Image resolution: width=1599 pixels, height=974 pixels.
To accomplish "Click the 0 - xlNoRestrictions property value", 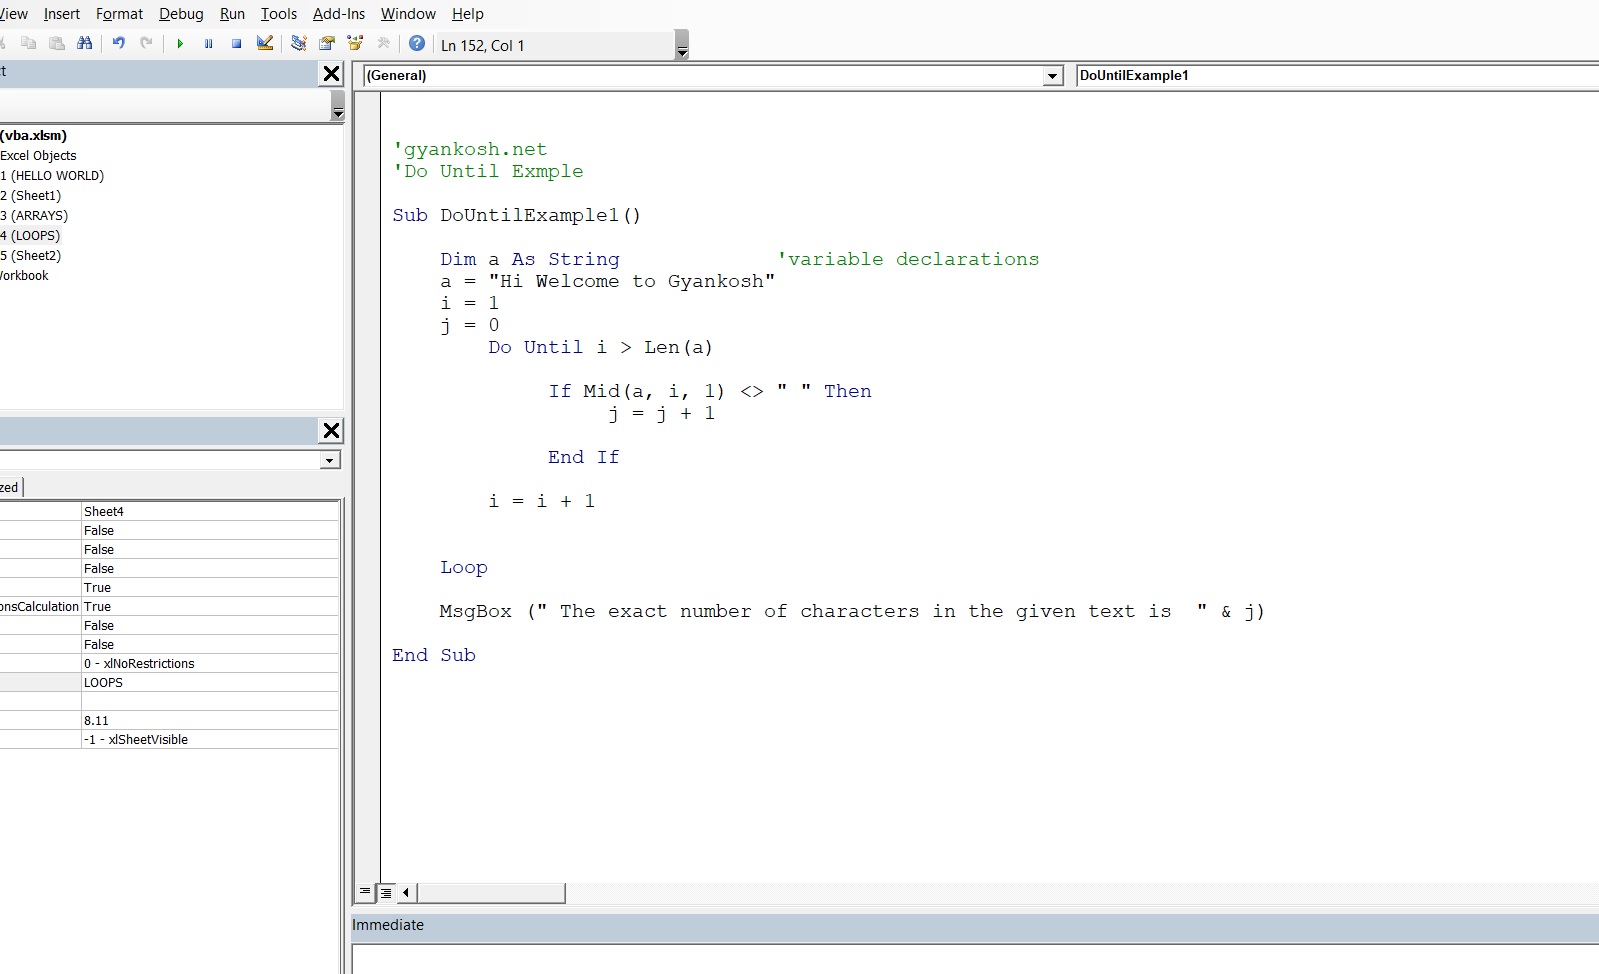I will tap(210, 663).
